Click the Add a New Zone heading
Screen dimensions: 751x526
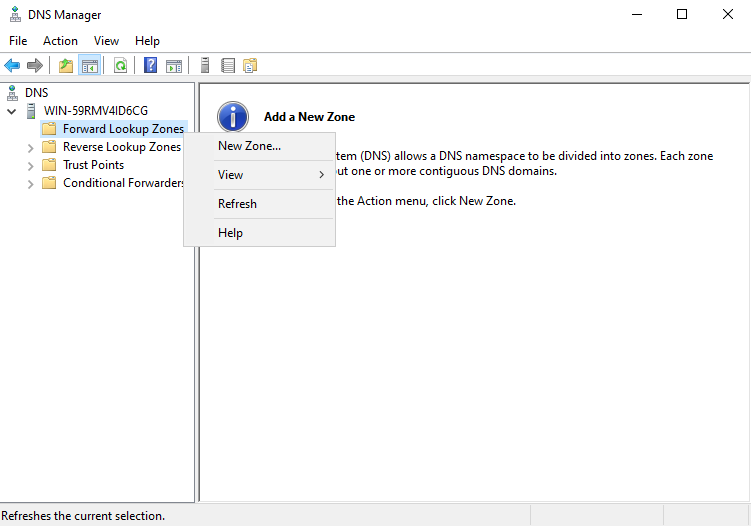click(309, 117)
